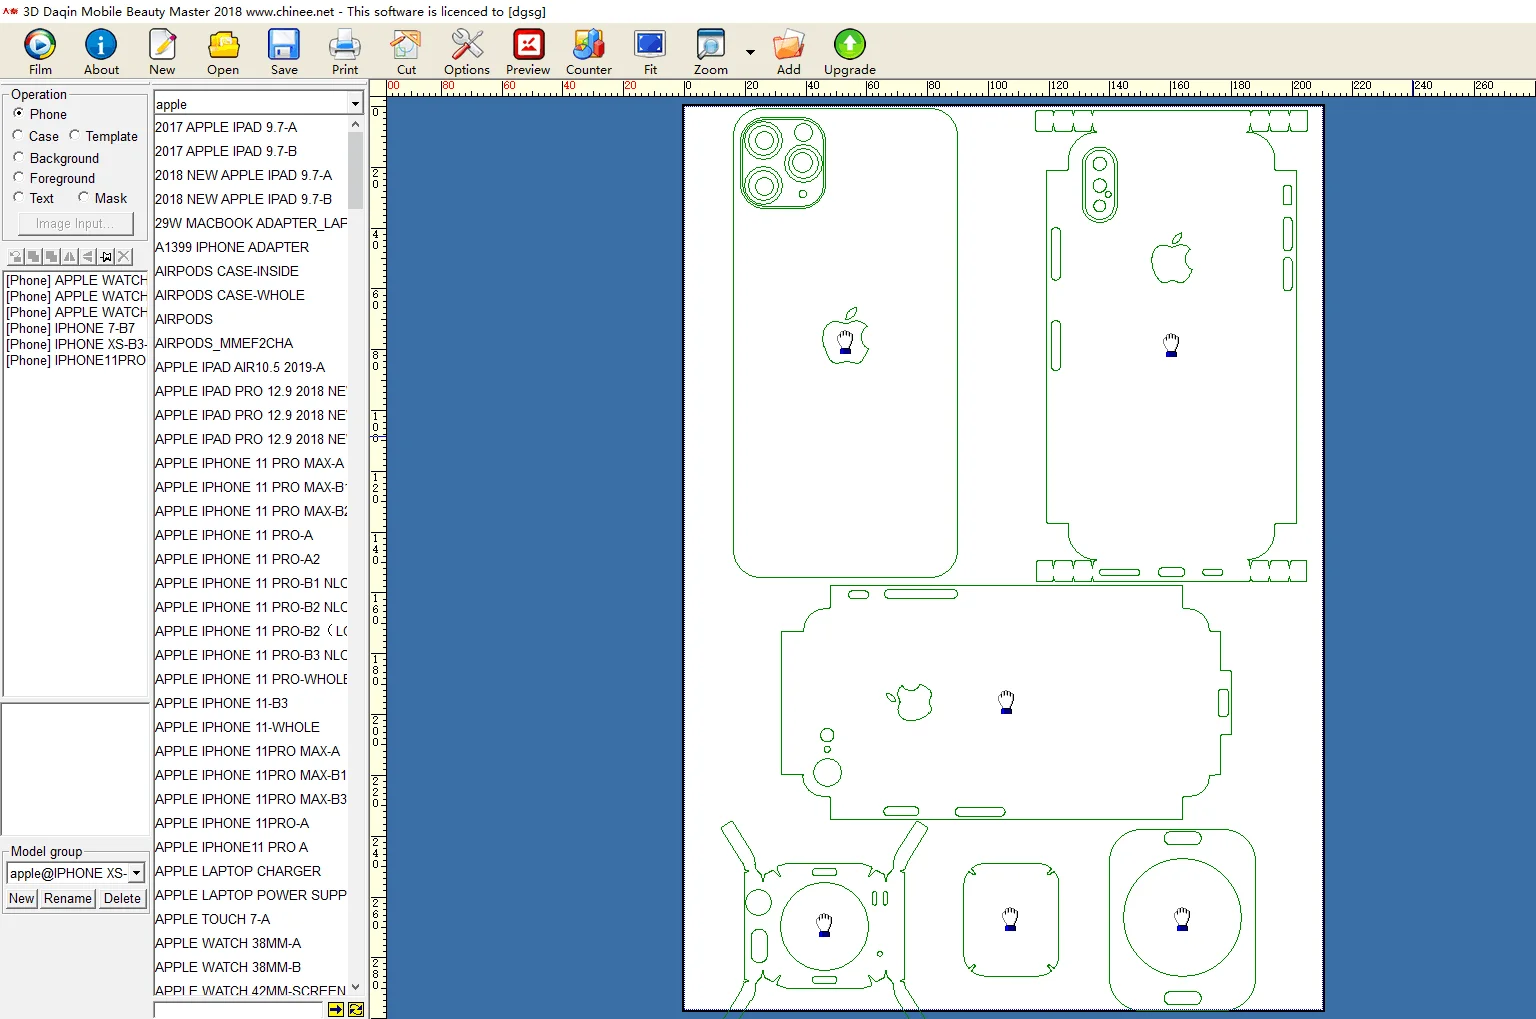The width and height of the screenshot is (1536, 1019).
Task: Click the yellow refresh arrows icon
Action: click(356, 1010)
